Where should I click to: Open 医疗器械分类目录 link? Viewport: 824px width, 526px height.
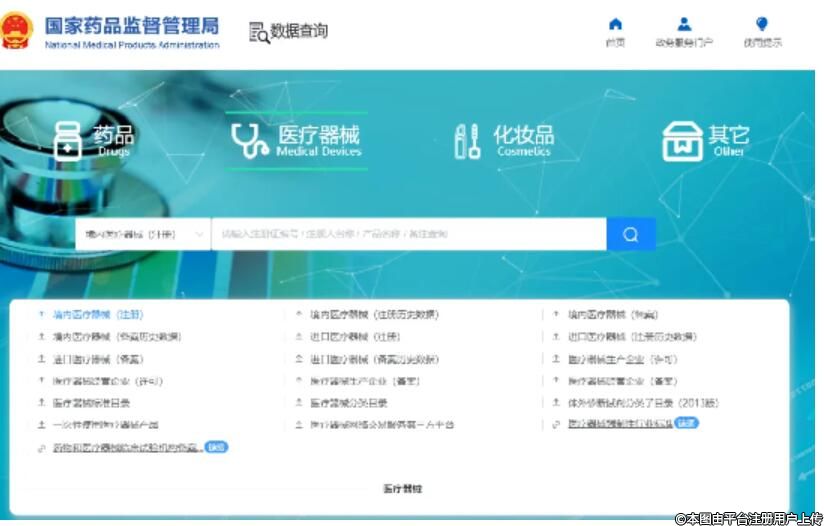[x=349, y=403]
